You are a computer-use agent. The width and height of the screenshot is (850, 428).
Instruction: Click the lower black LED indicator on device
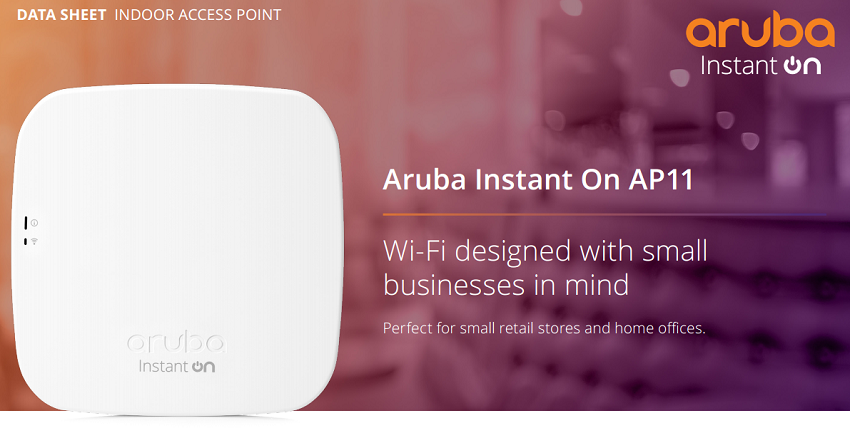pos(25,241)
